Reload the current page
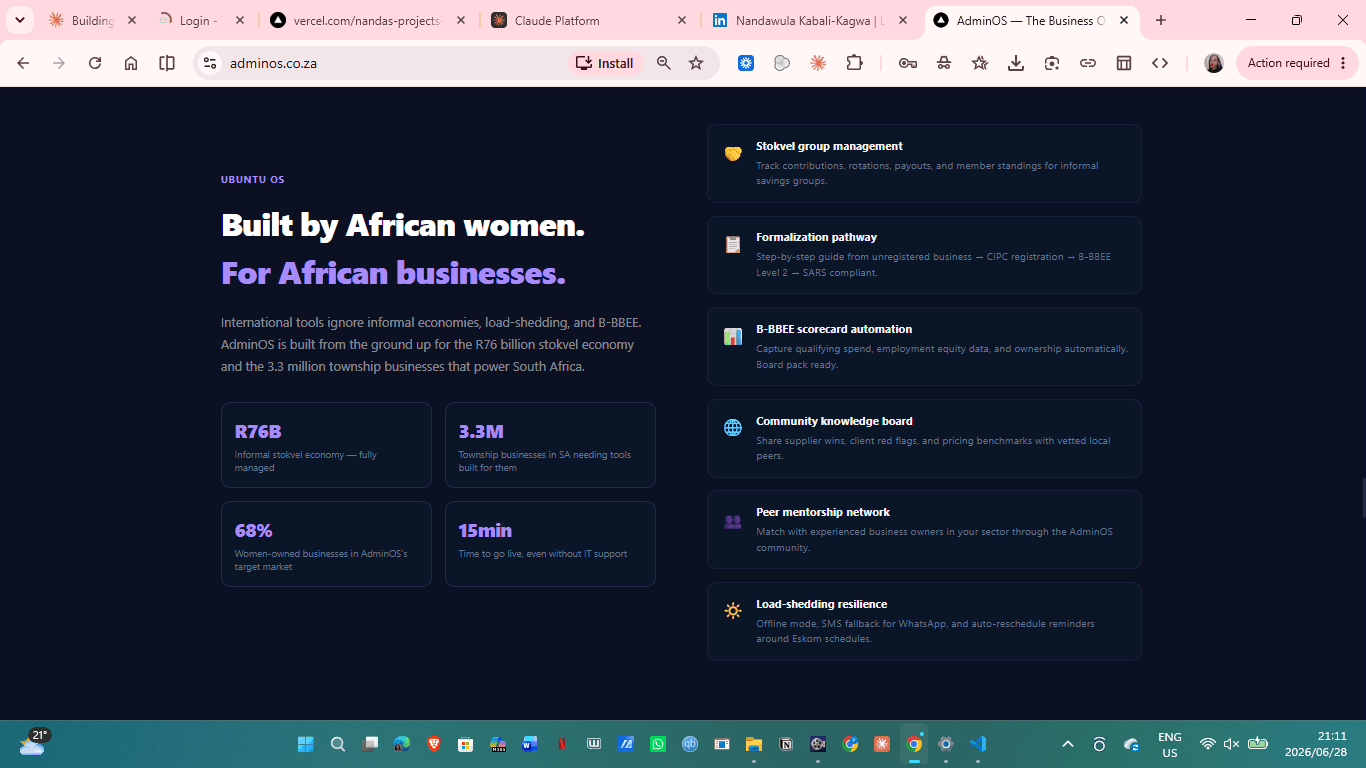 (x=95, y=63)
